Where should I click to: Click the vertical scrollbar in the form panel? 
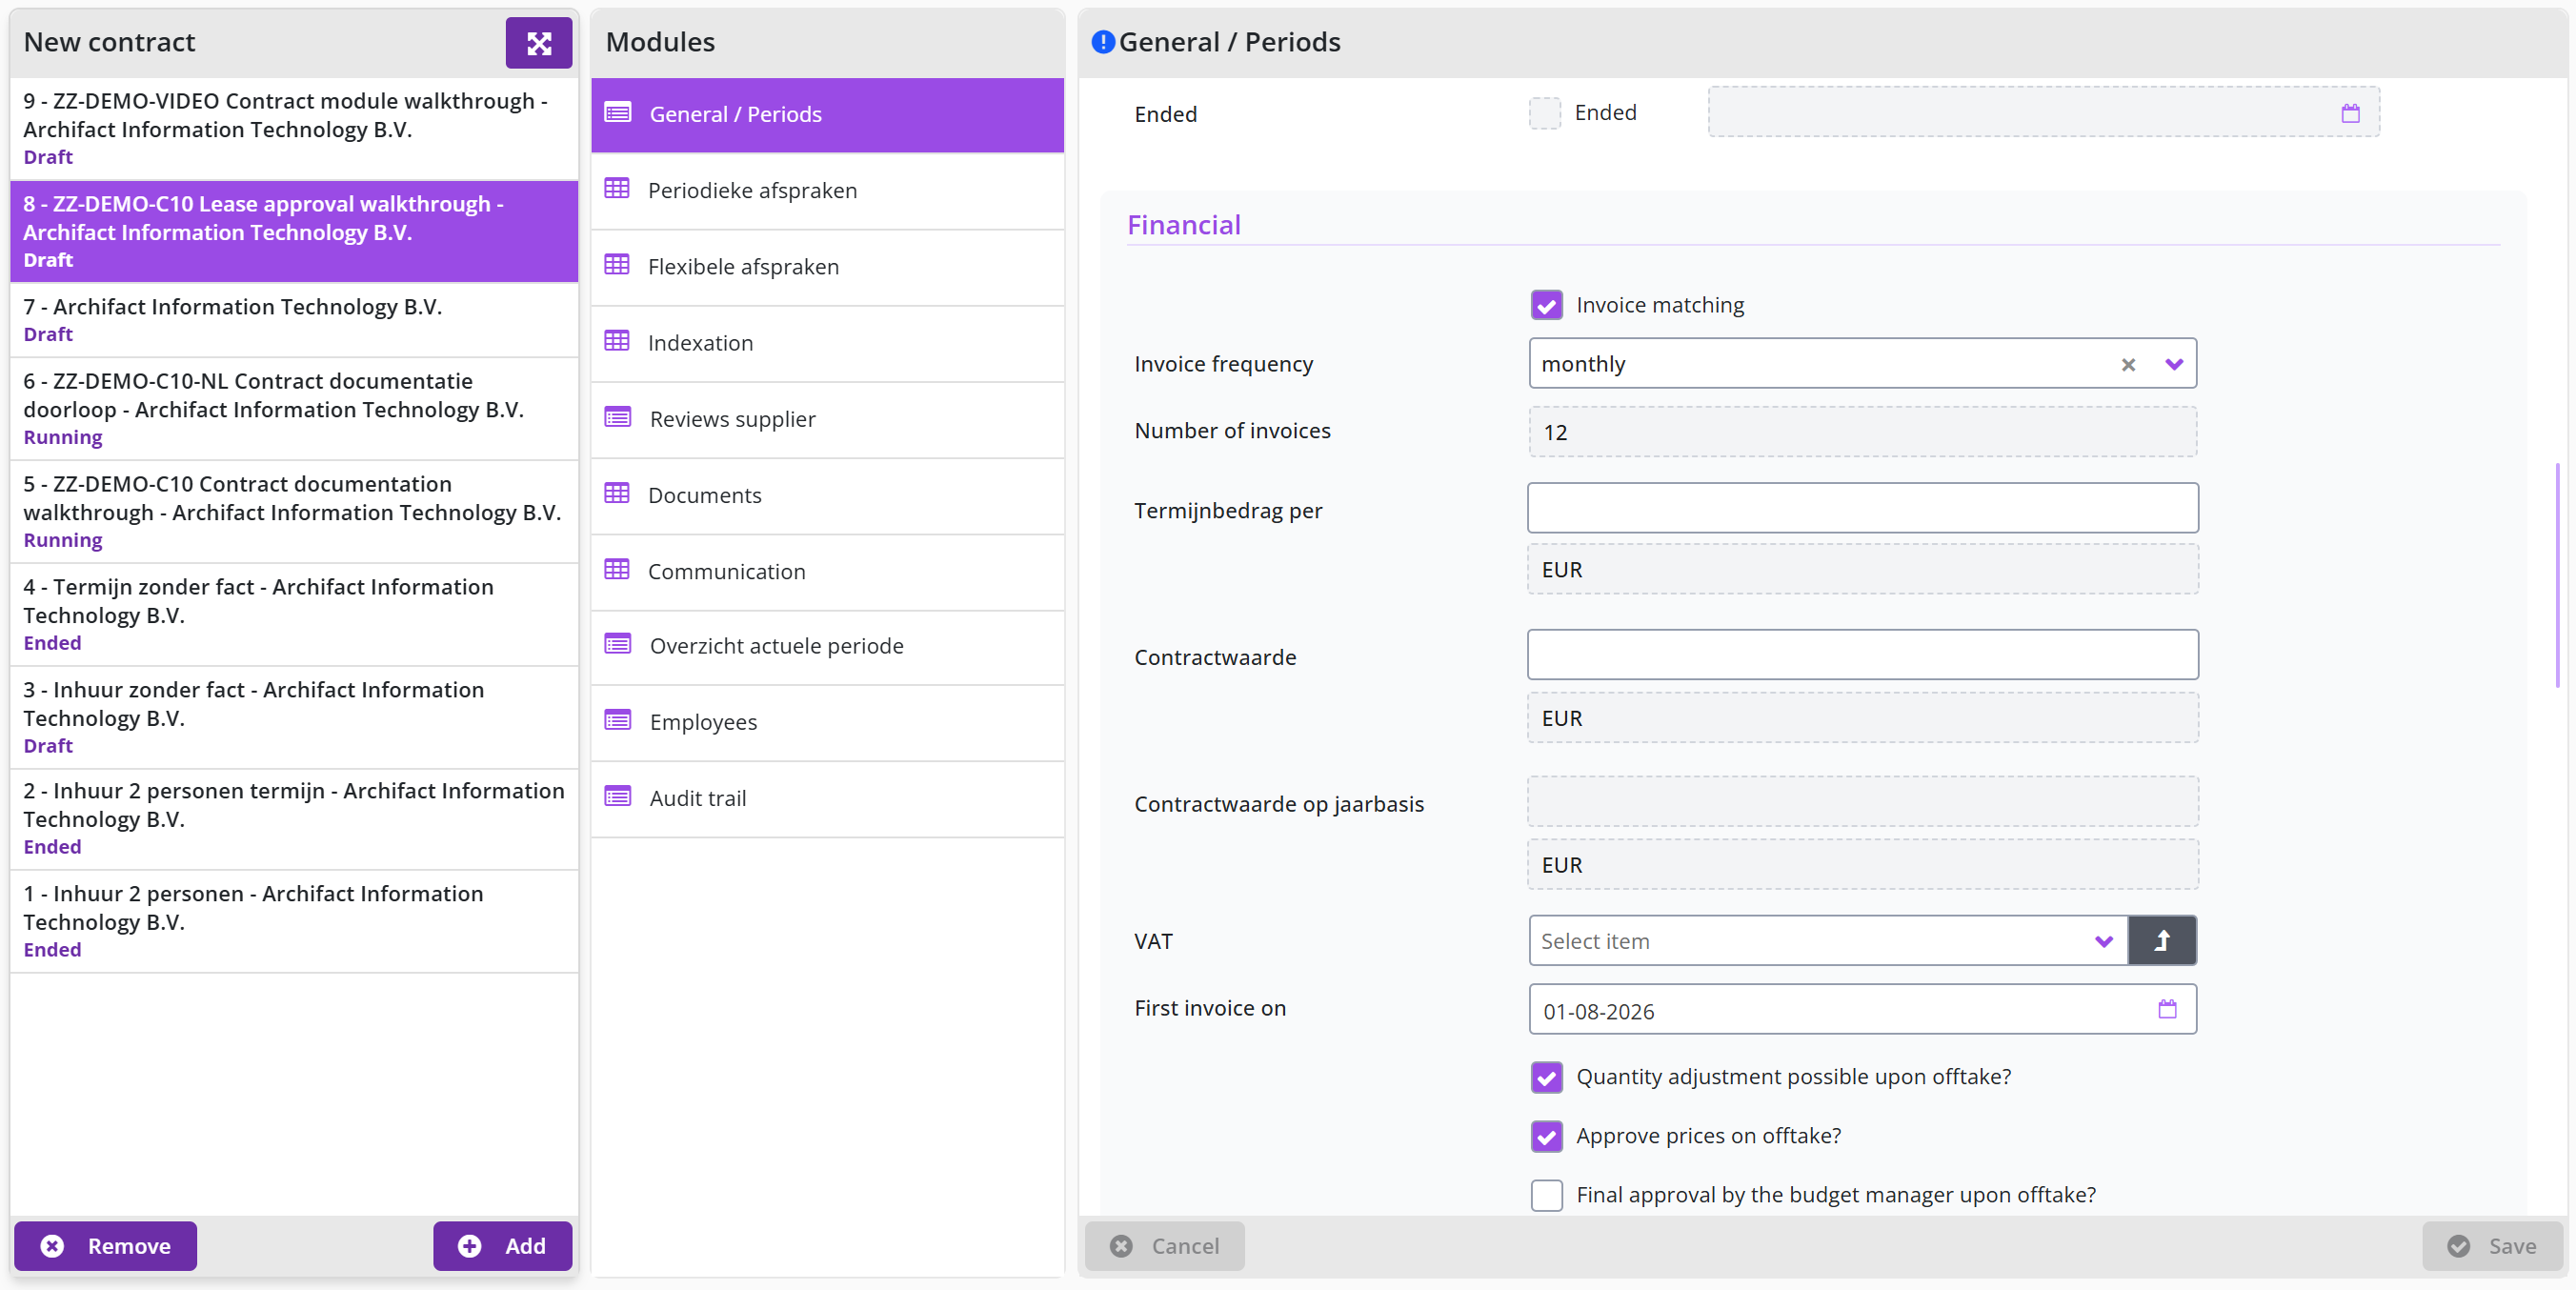[x=2557, y=575]
